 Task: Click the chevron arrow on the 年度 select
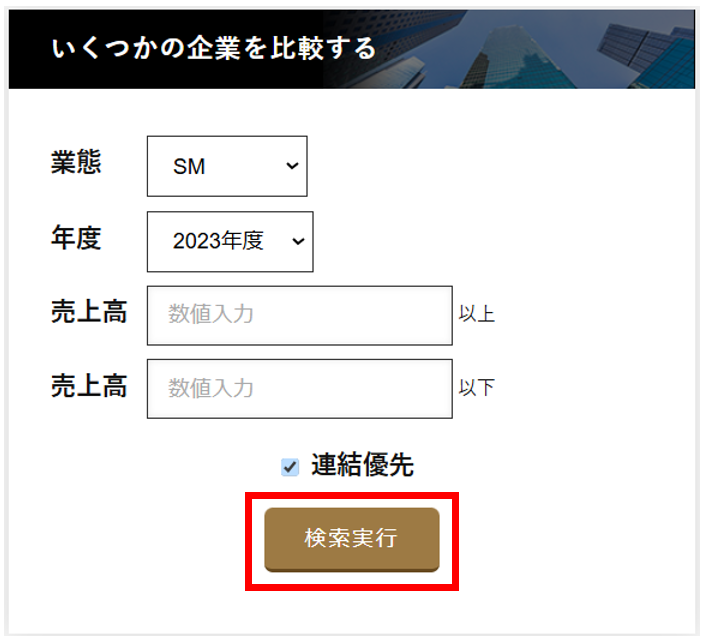(x=297, y=241)
